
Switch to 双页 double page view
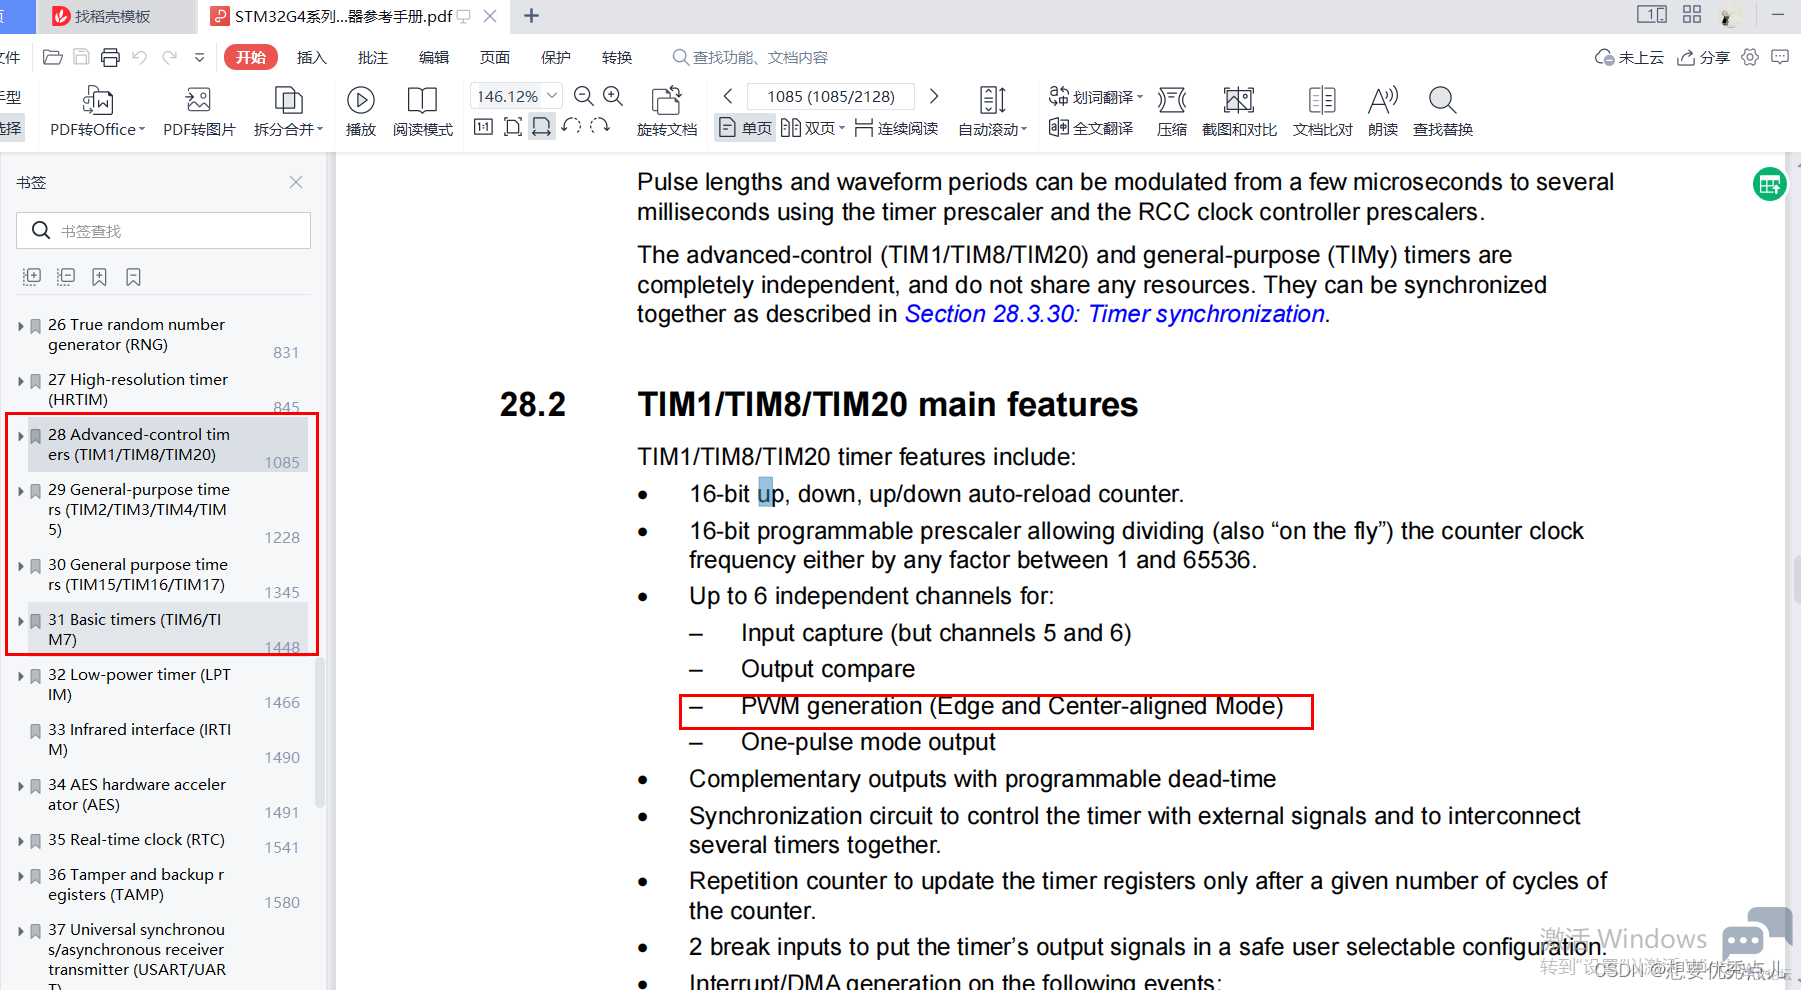[x=810, y=128]
